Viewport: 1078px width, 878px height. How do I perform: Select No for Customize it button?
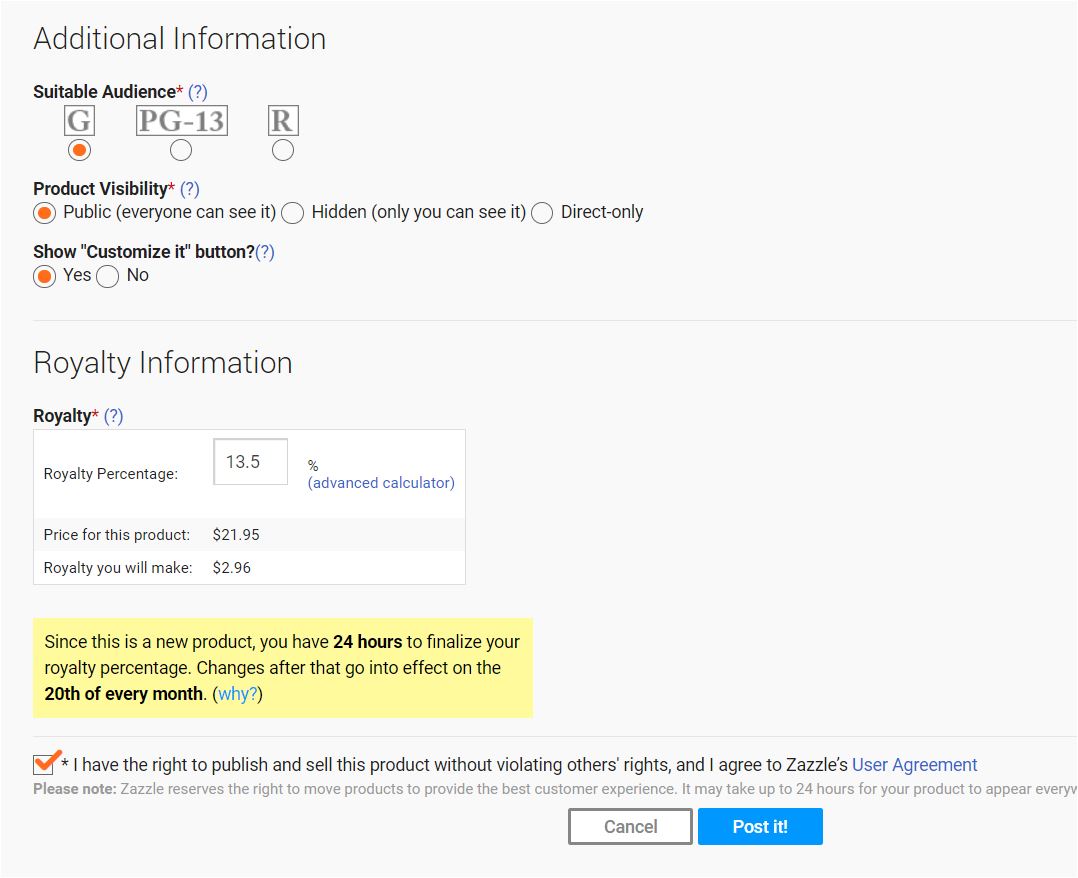108,276
